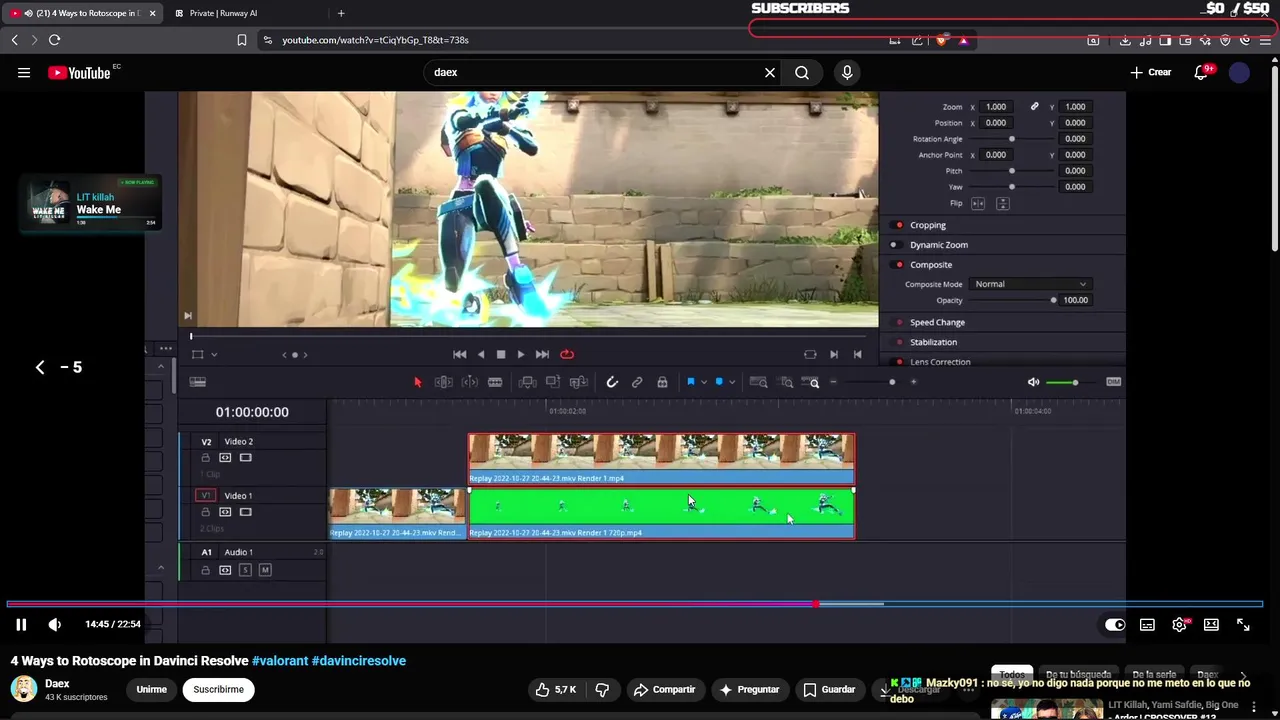Subscribe with the Suscribirme button
1280x720 pixels.
click(218, 689)
